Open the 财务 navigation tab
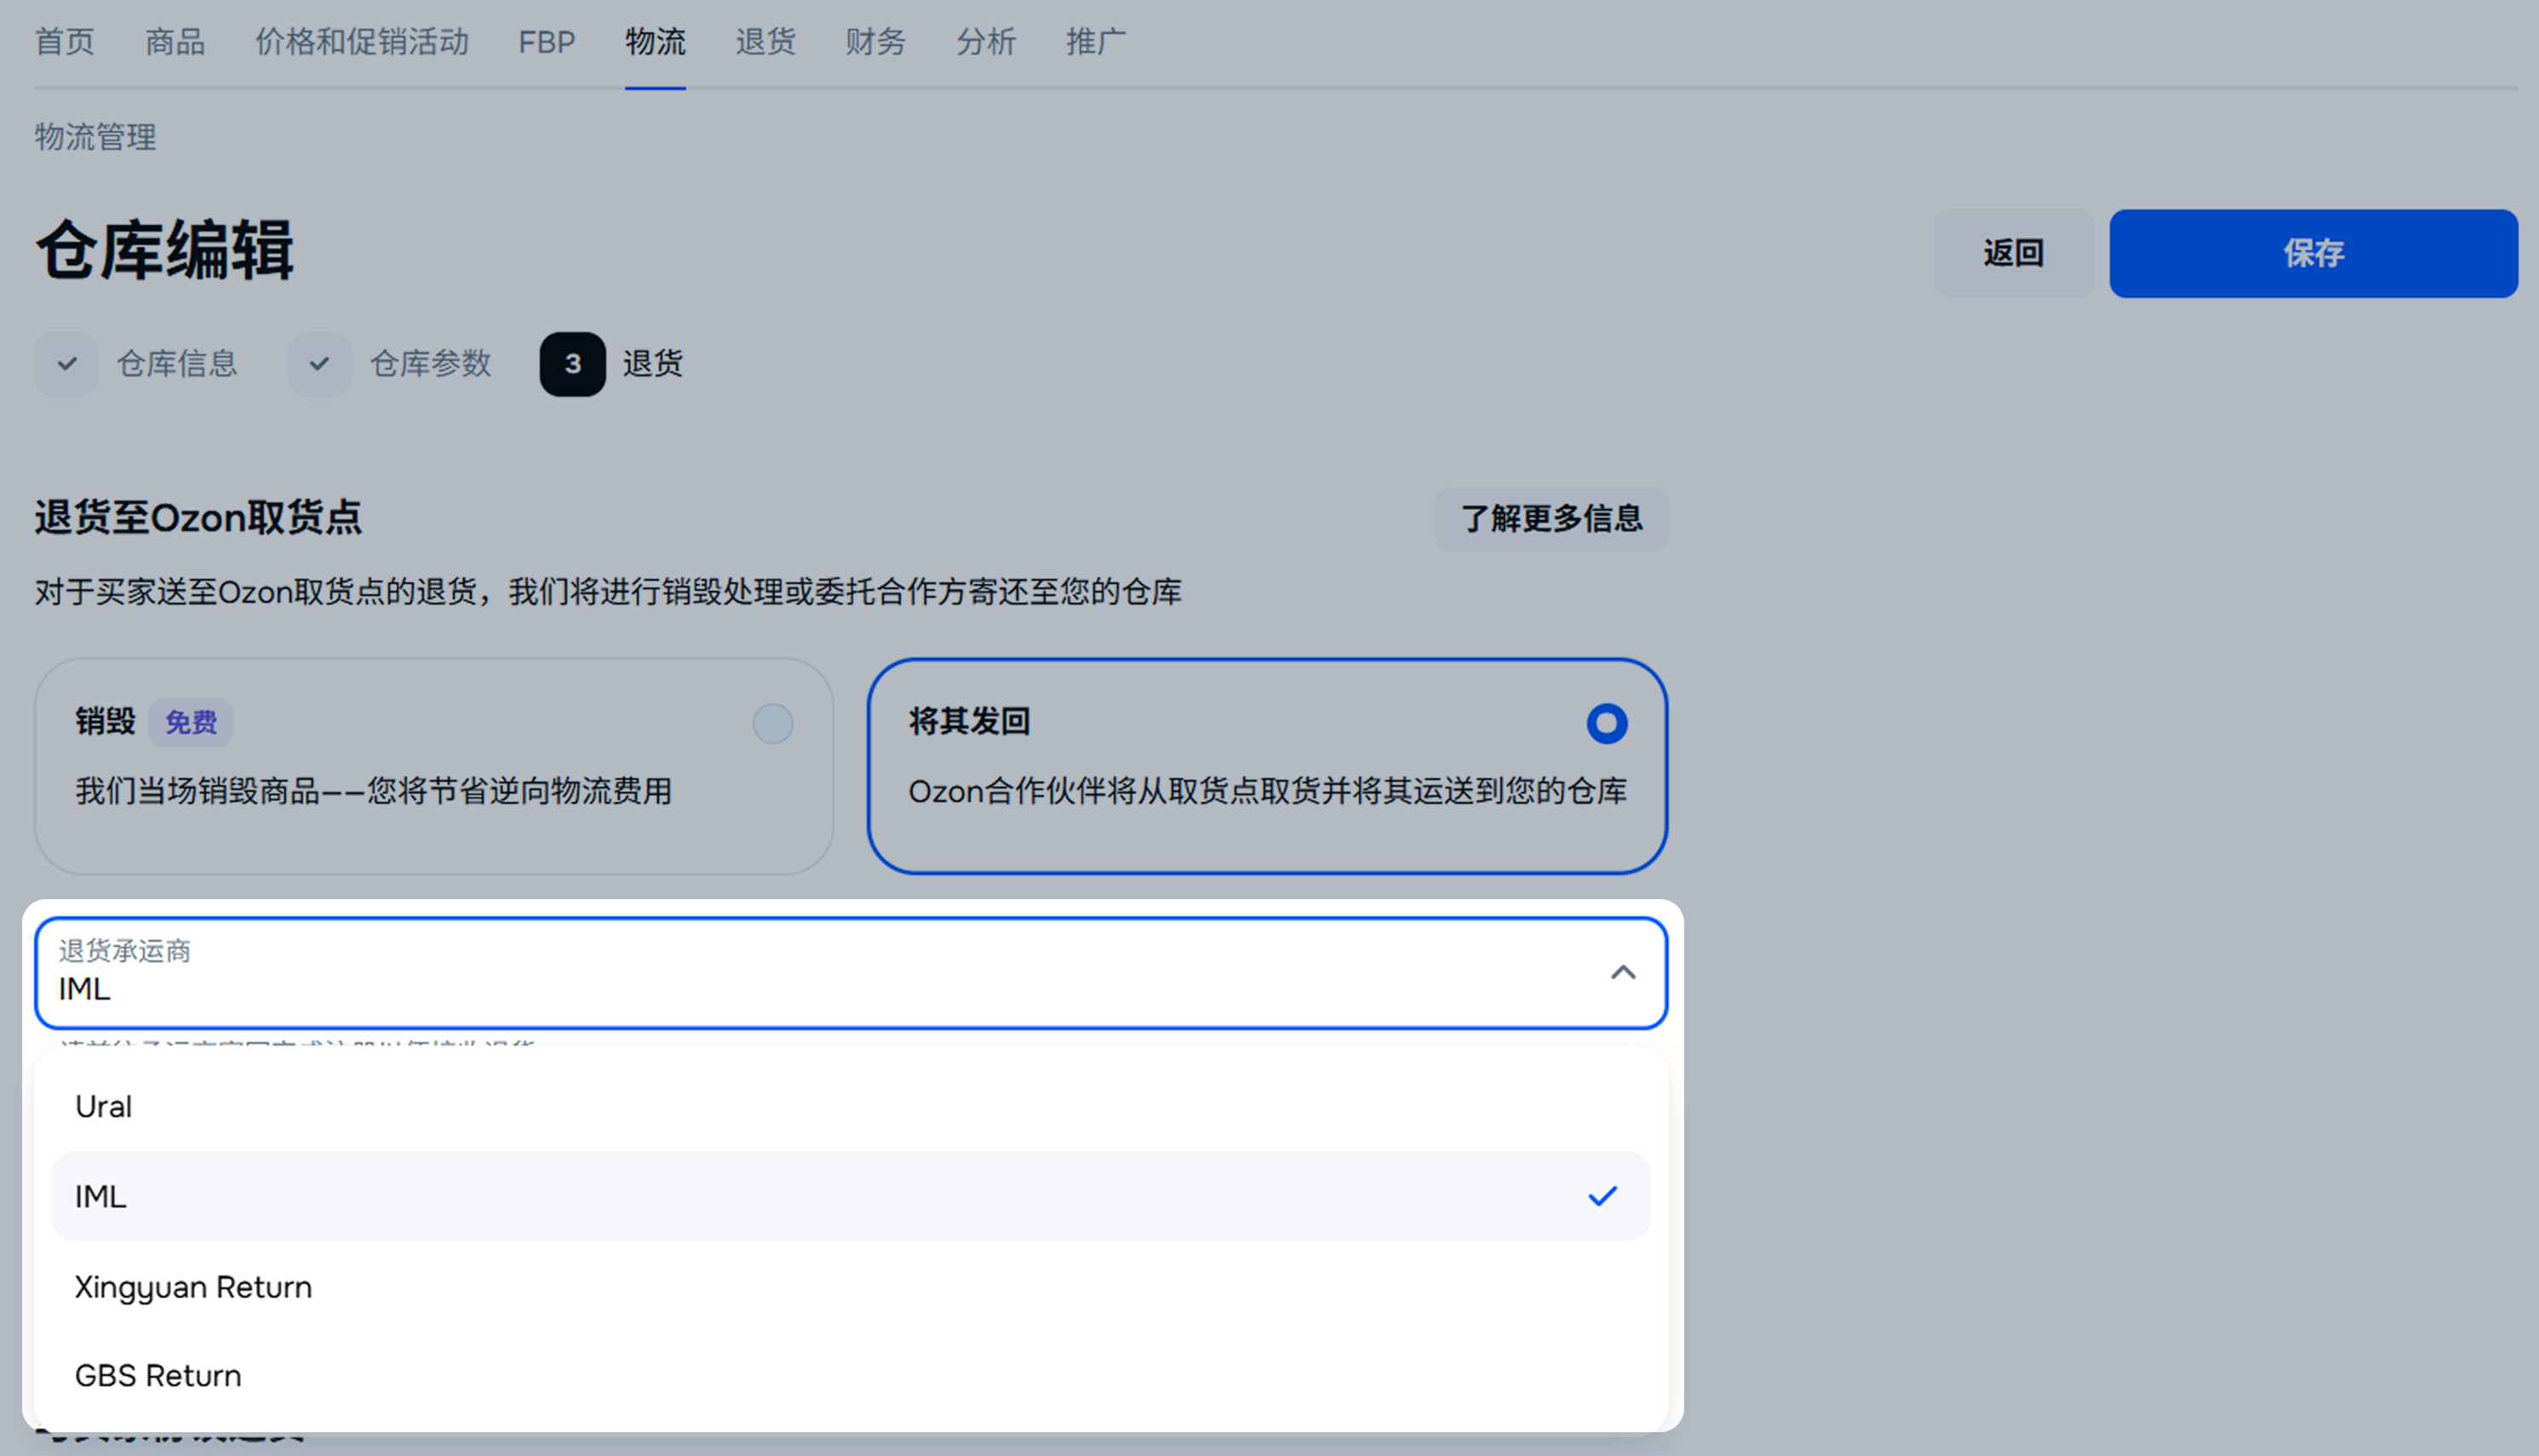 [x=875, y=42]
